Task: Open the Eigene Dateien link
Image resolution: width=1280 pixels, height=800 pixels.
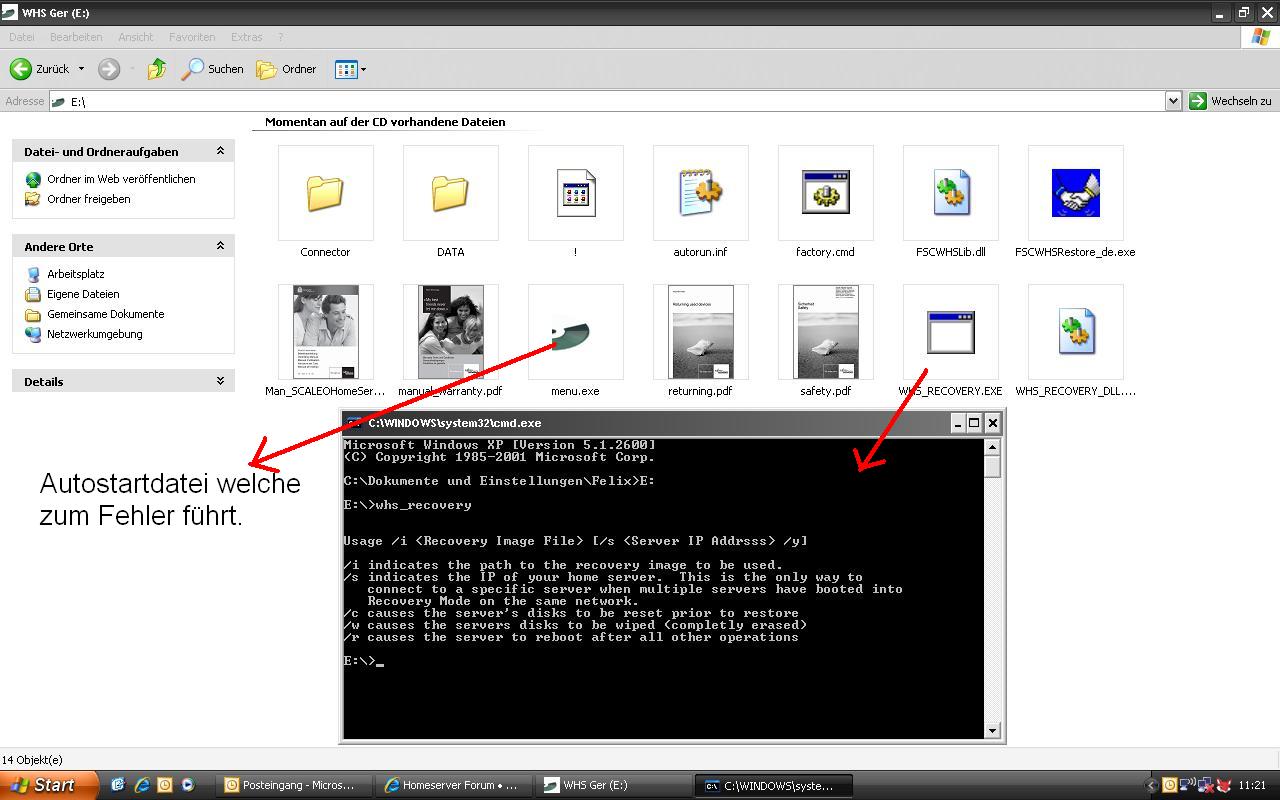Action: (x=83, y=294)
